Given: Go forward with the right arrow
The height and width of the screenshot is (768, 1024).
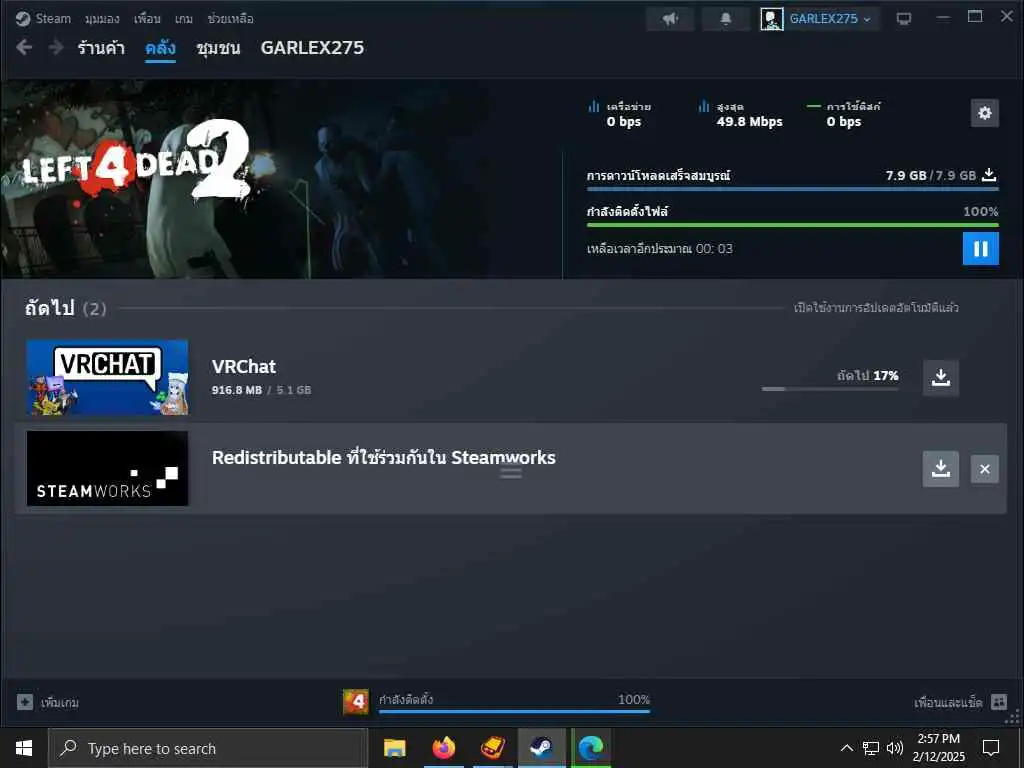Looking at the screenshot, I should coord(56,47).
